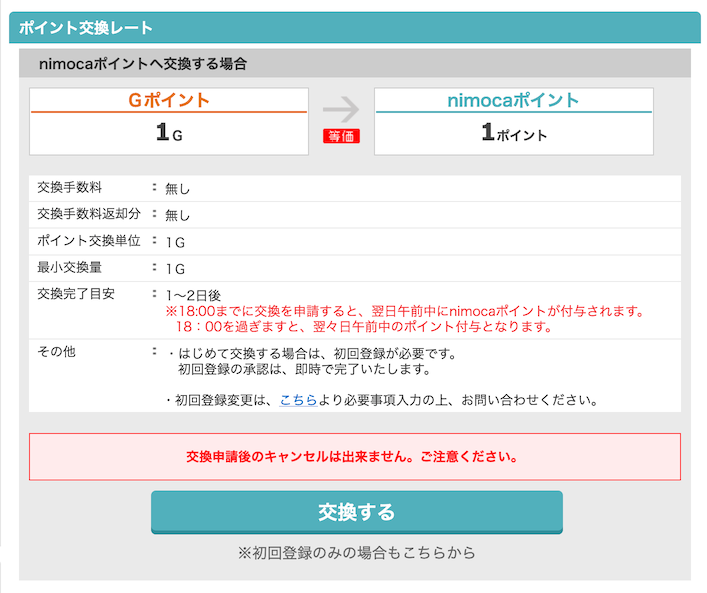Screen dimensions: 707x593
Task: Click the 1〜2日後 value
Action: click(193, 295)
